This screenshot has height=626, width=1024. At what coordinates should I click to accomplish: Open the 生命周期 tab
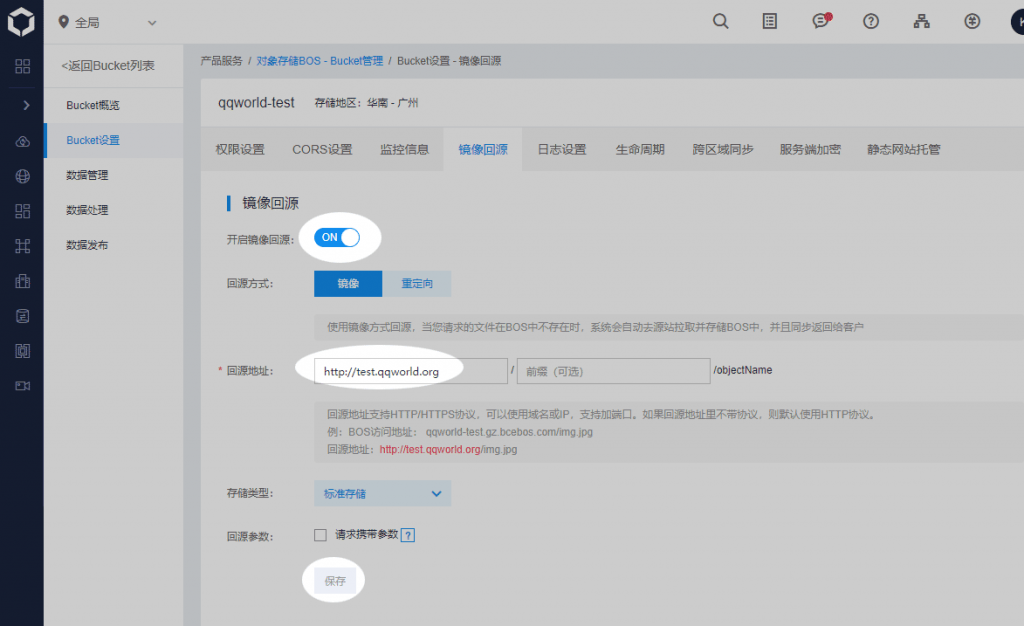click(640, 150)
